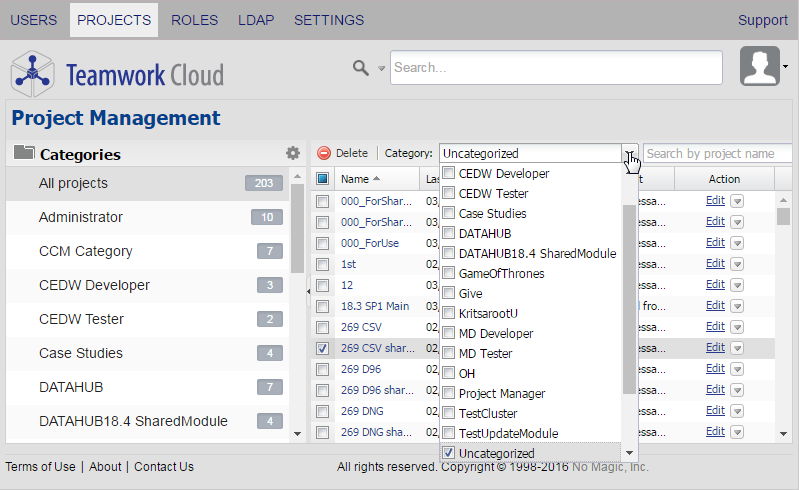Tick the Project Manager category checkbox
The image size is (799, 490).
tap(449, 393)
